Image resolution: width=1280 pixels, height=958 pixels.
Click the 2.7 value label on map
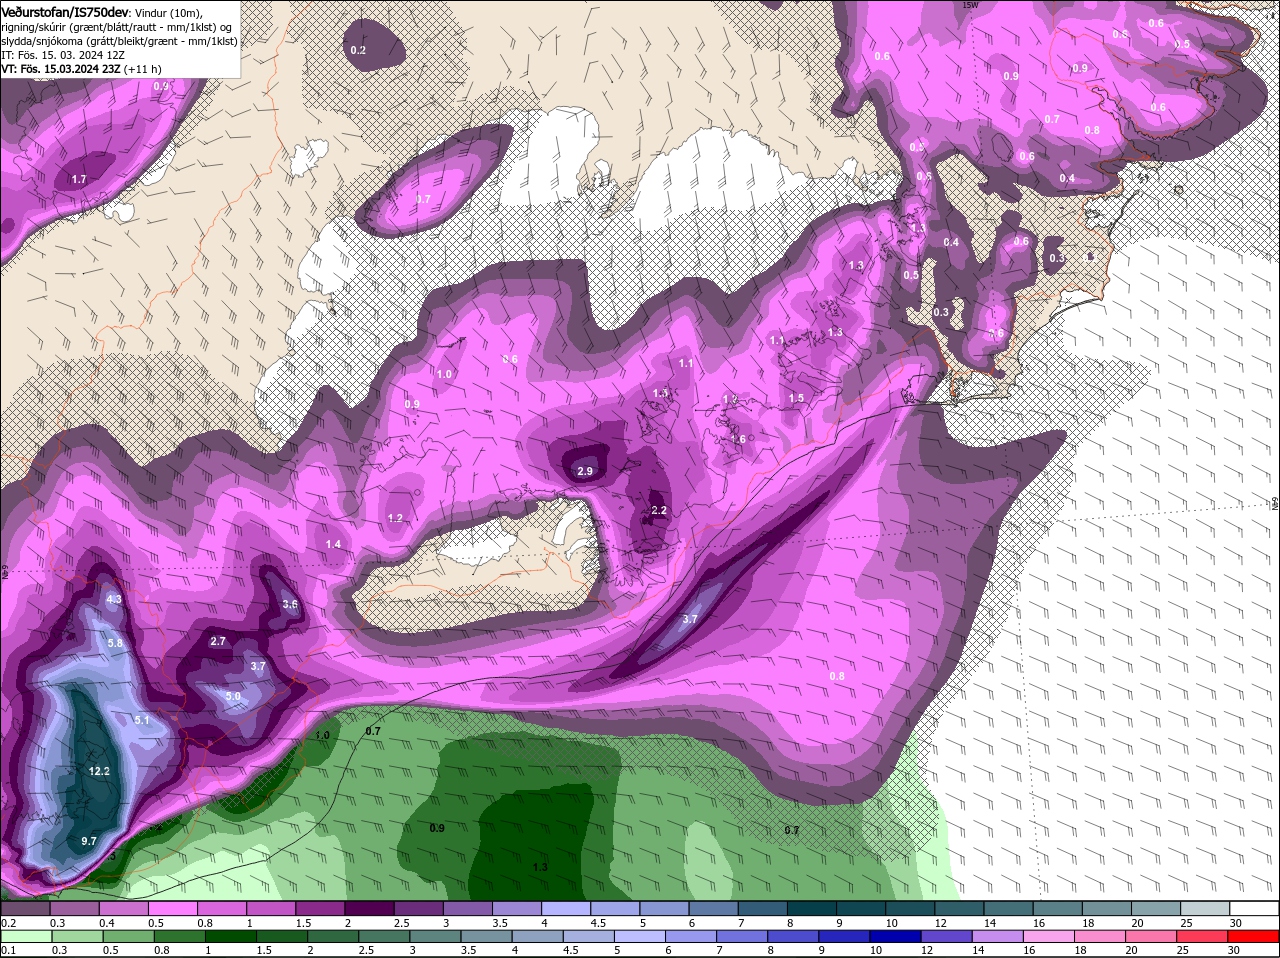click(x=218, y=641)
